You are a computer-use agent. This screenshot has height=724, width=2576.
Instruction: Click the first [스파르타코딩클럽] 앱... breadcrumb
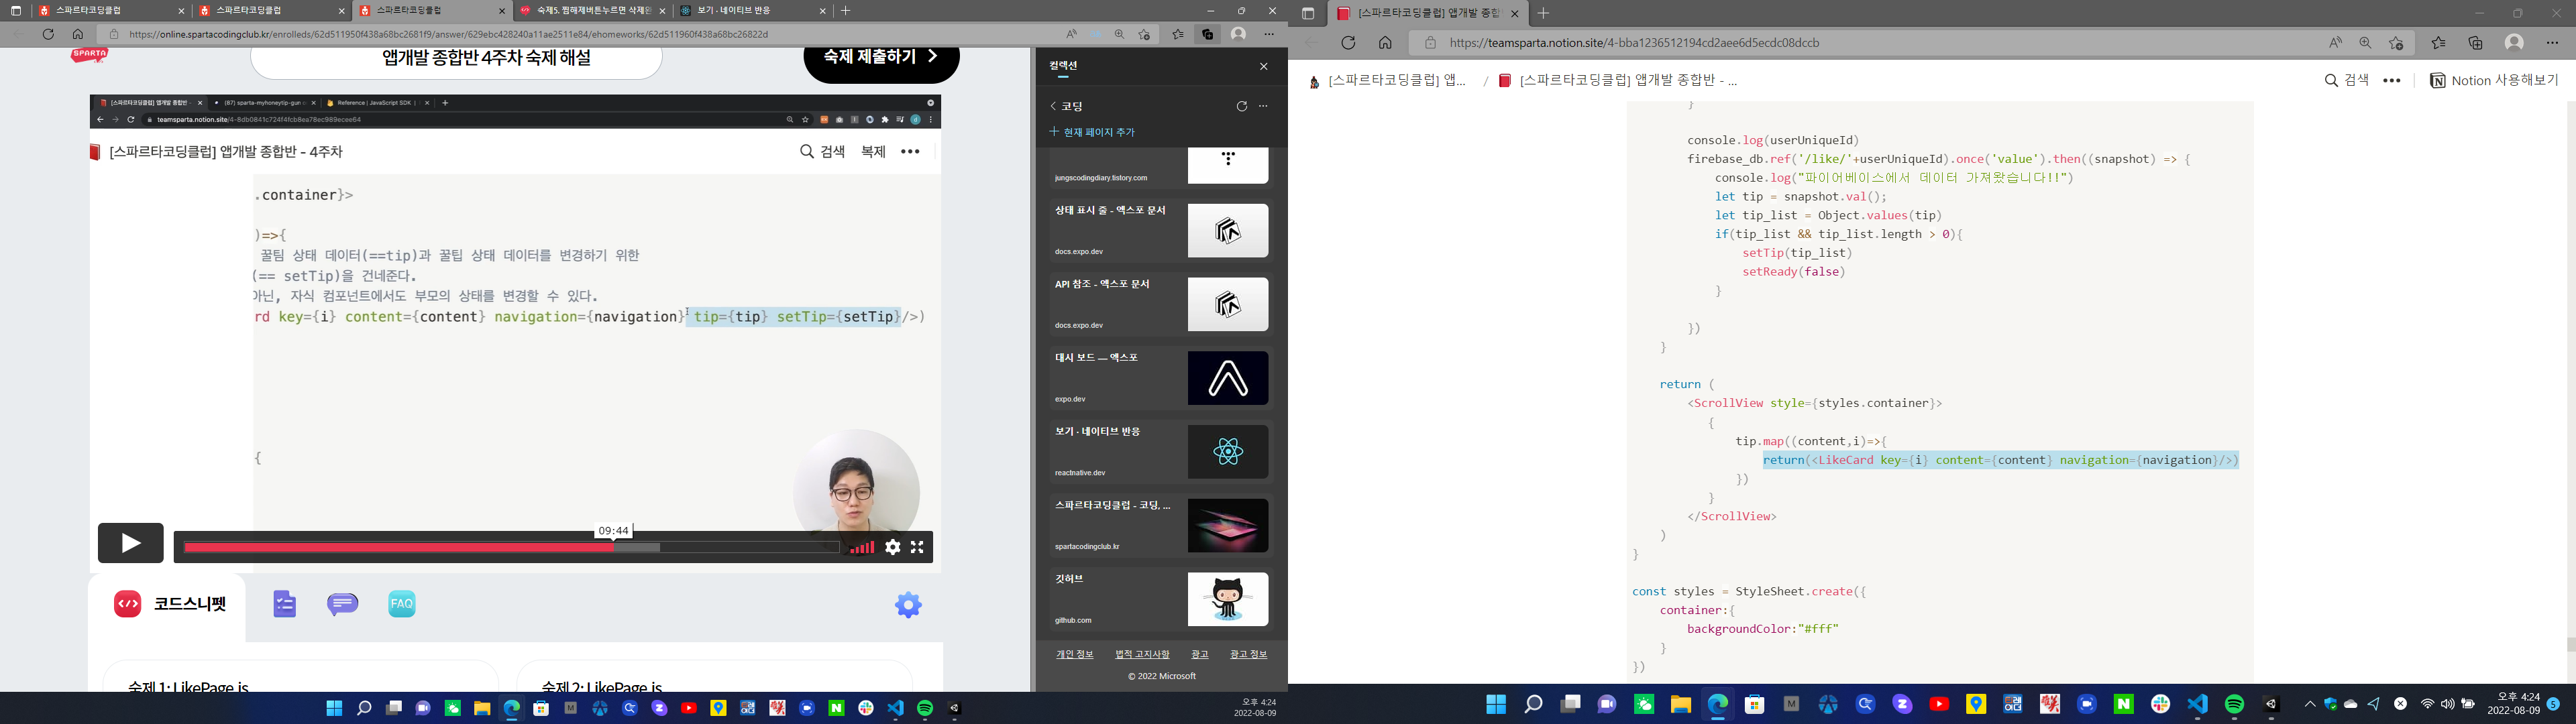1388,81
